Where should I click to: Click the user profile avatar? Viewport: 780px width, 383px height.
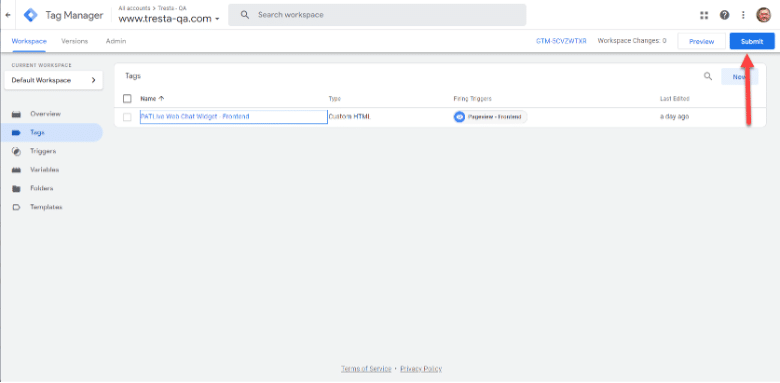point(763,15)
